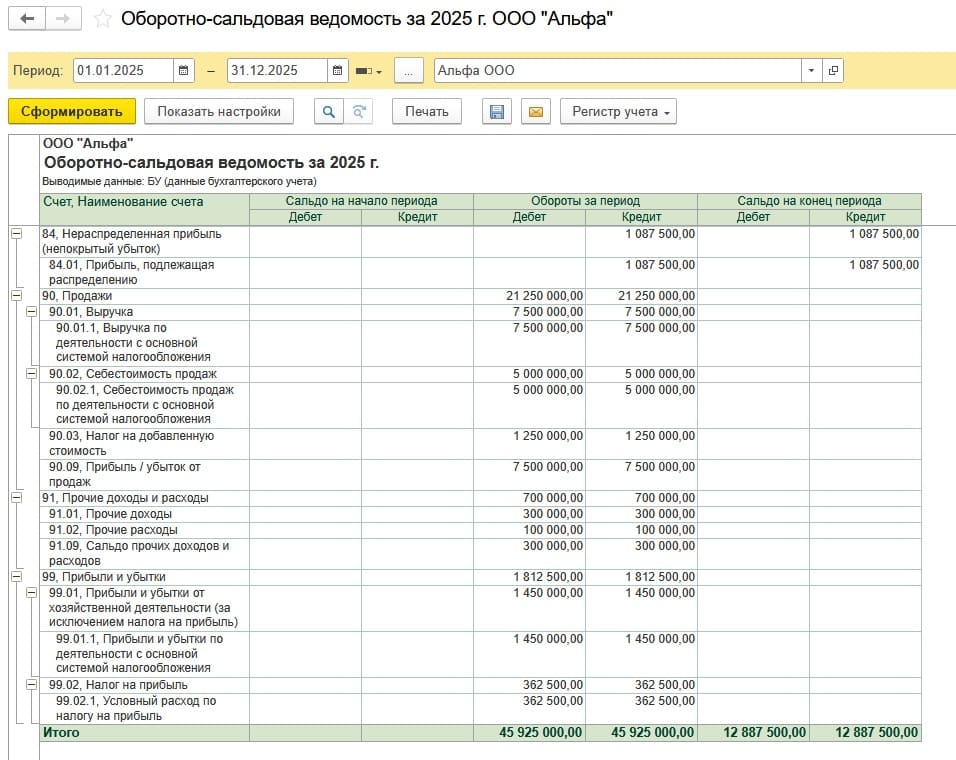Open the organization dropdown list
This screenshot has height=760, width=956.
click(810, 71)
